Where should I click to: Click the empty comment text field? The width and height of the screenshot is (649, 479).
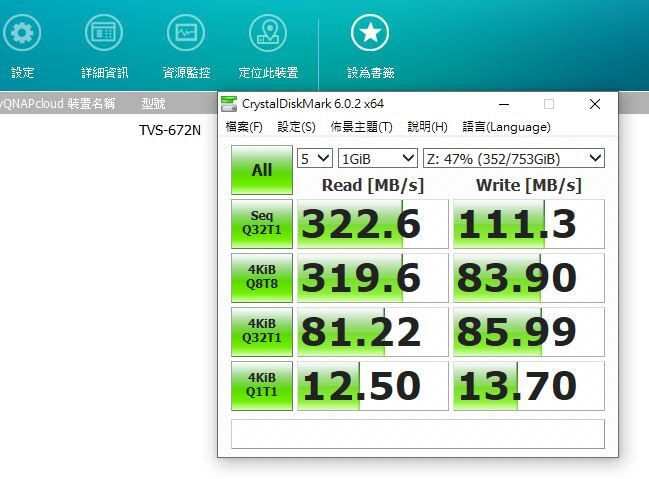point(417,434)
